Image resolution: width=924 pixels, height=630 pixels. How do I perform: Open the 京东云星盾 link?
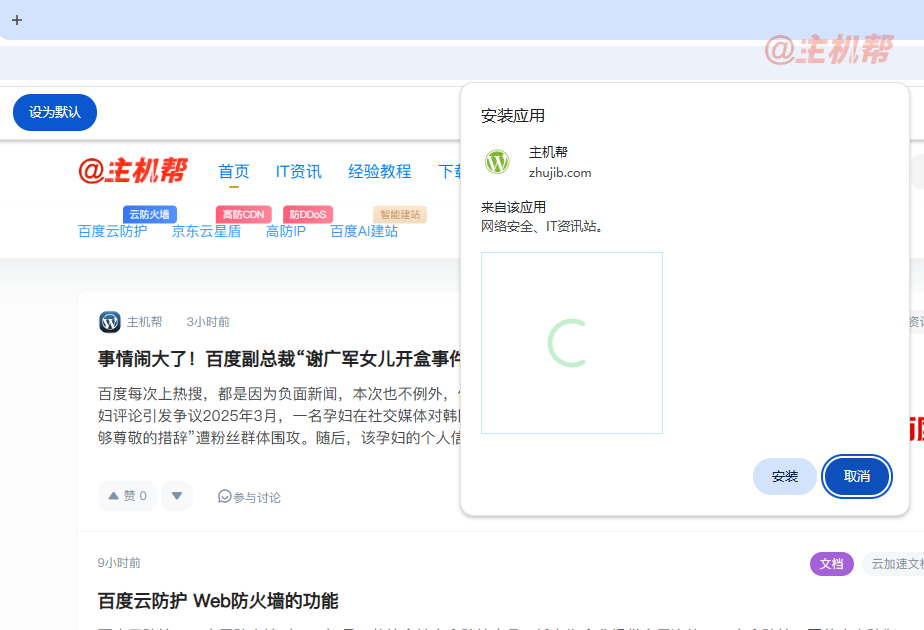pyautogui.click(x=206, y=232)
